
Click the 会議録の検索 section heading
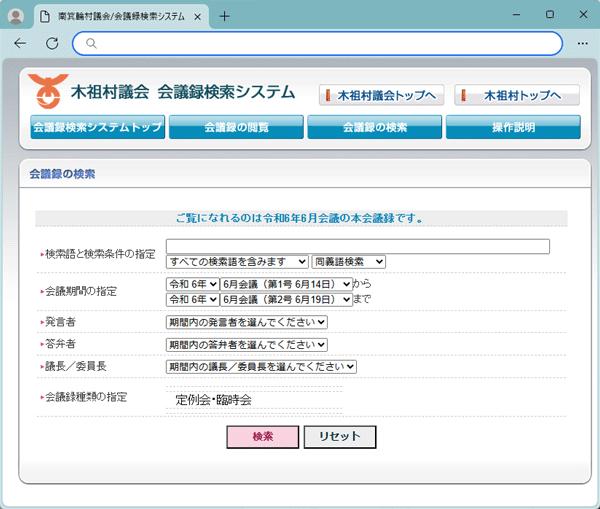tap(62, 174)
